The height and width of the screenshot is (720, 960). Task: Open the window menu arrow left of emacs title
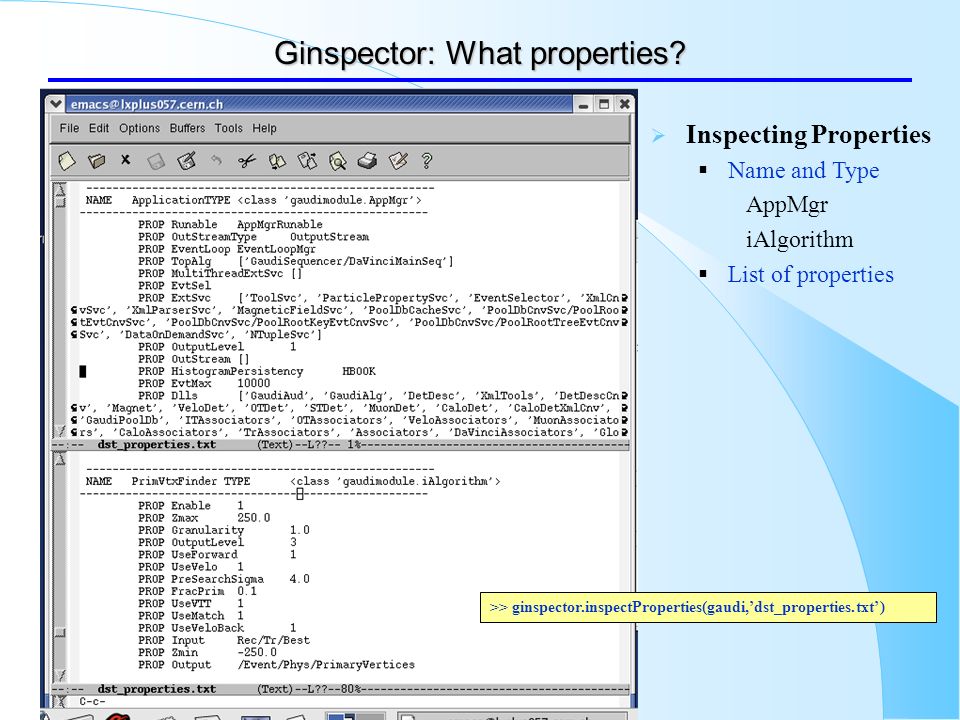click(x=56, y=104)
